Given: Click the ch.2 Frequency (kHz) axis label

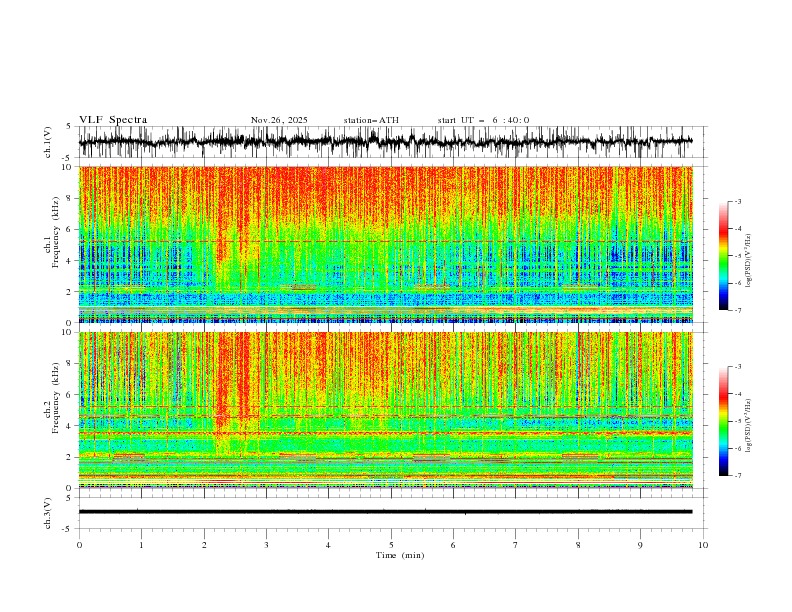Looking at the screenshot, I should [x=52, y=398].
